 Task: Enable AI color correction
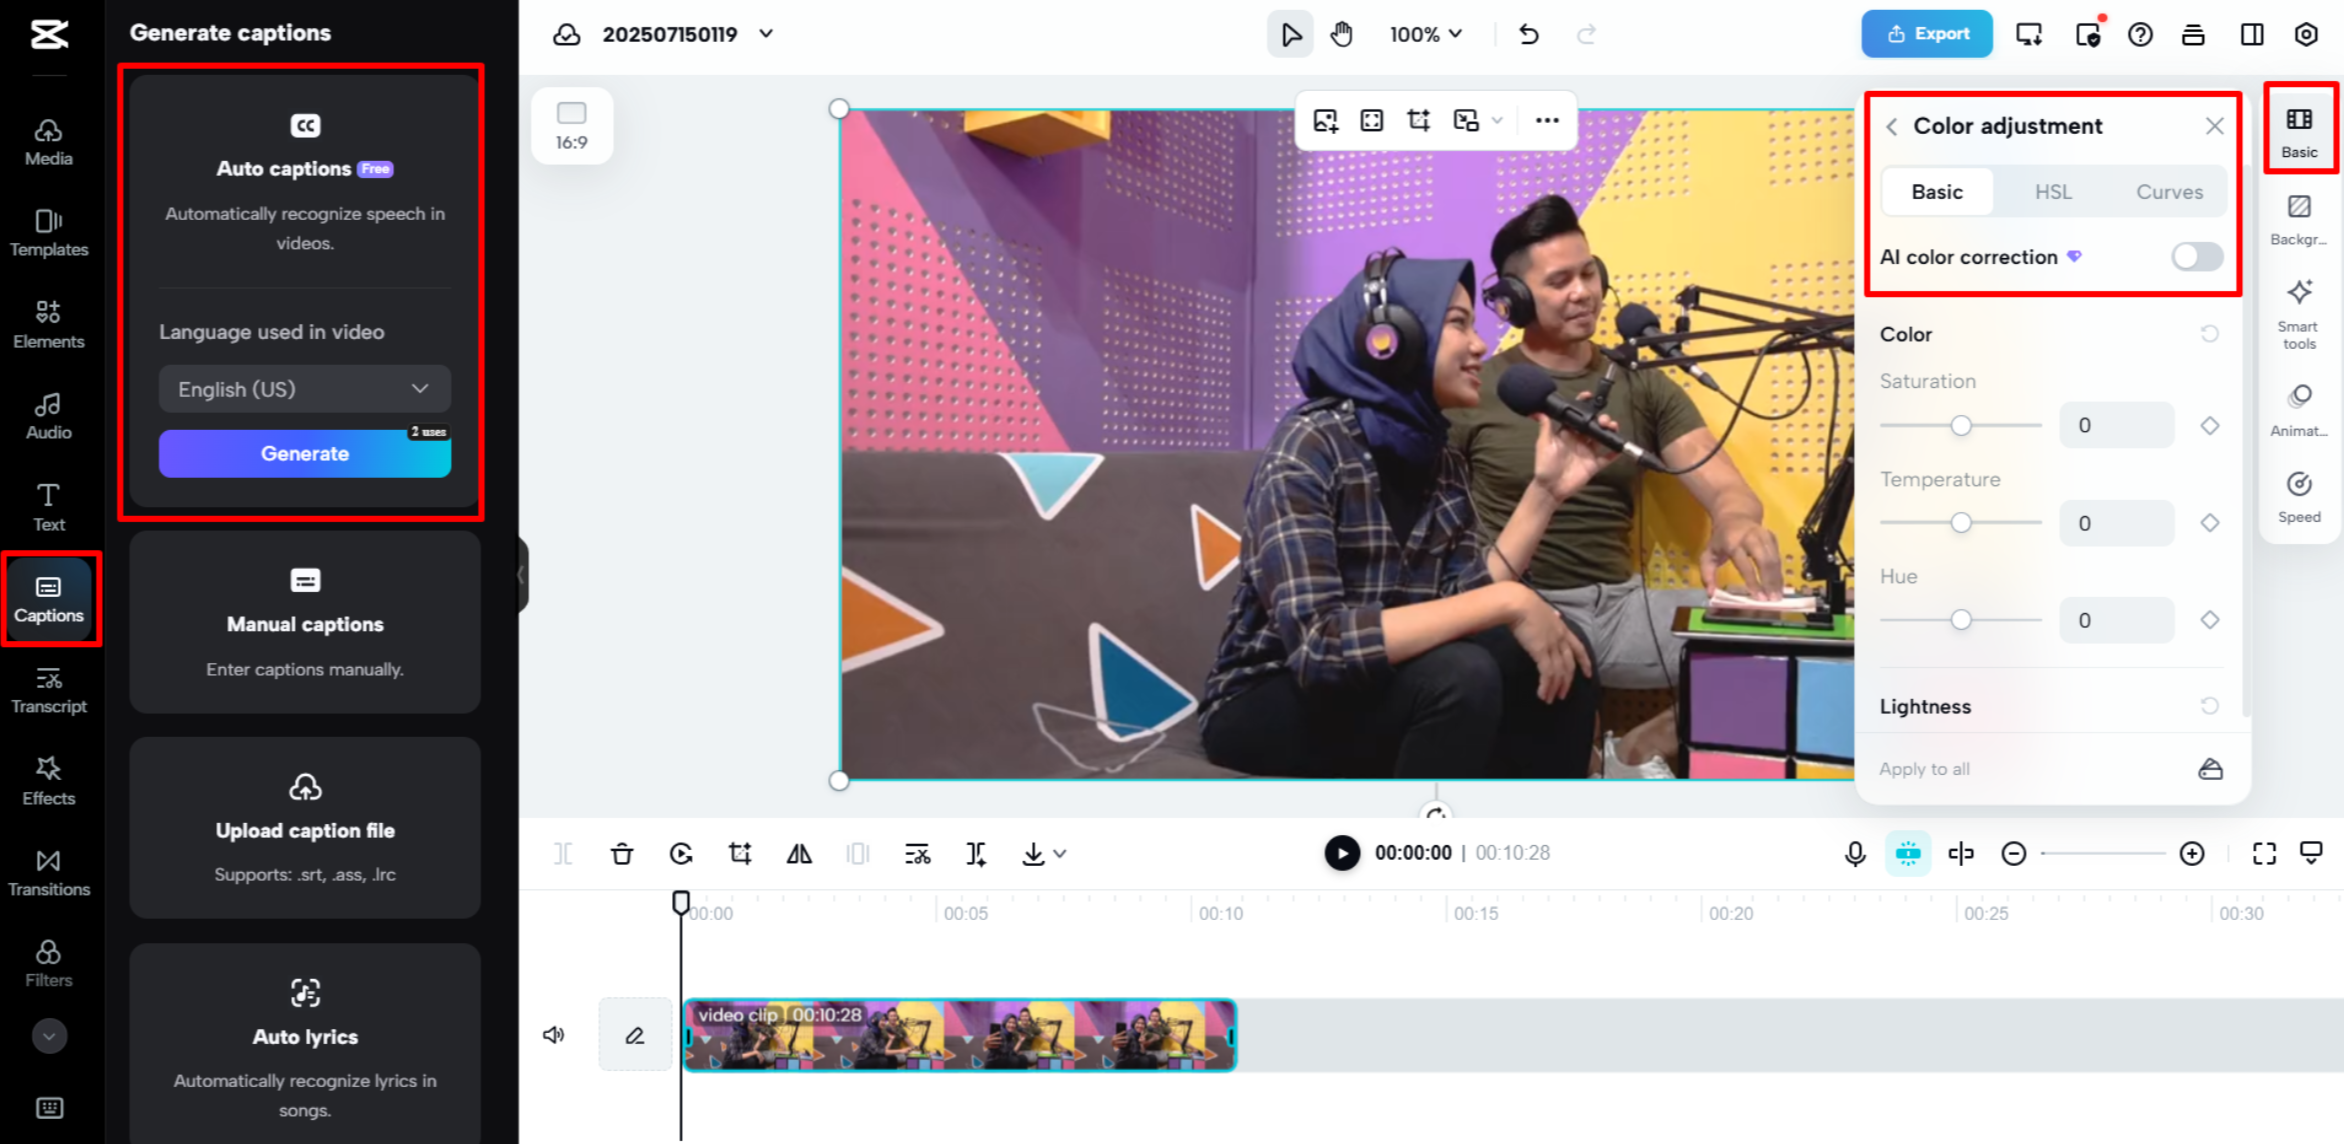click(2196, 257)
